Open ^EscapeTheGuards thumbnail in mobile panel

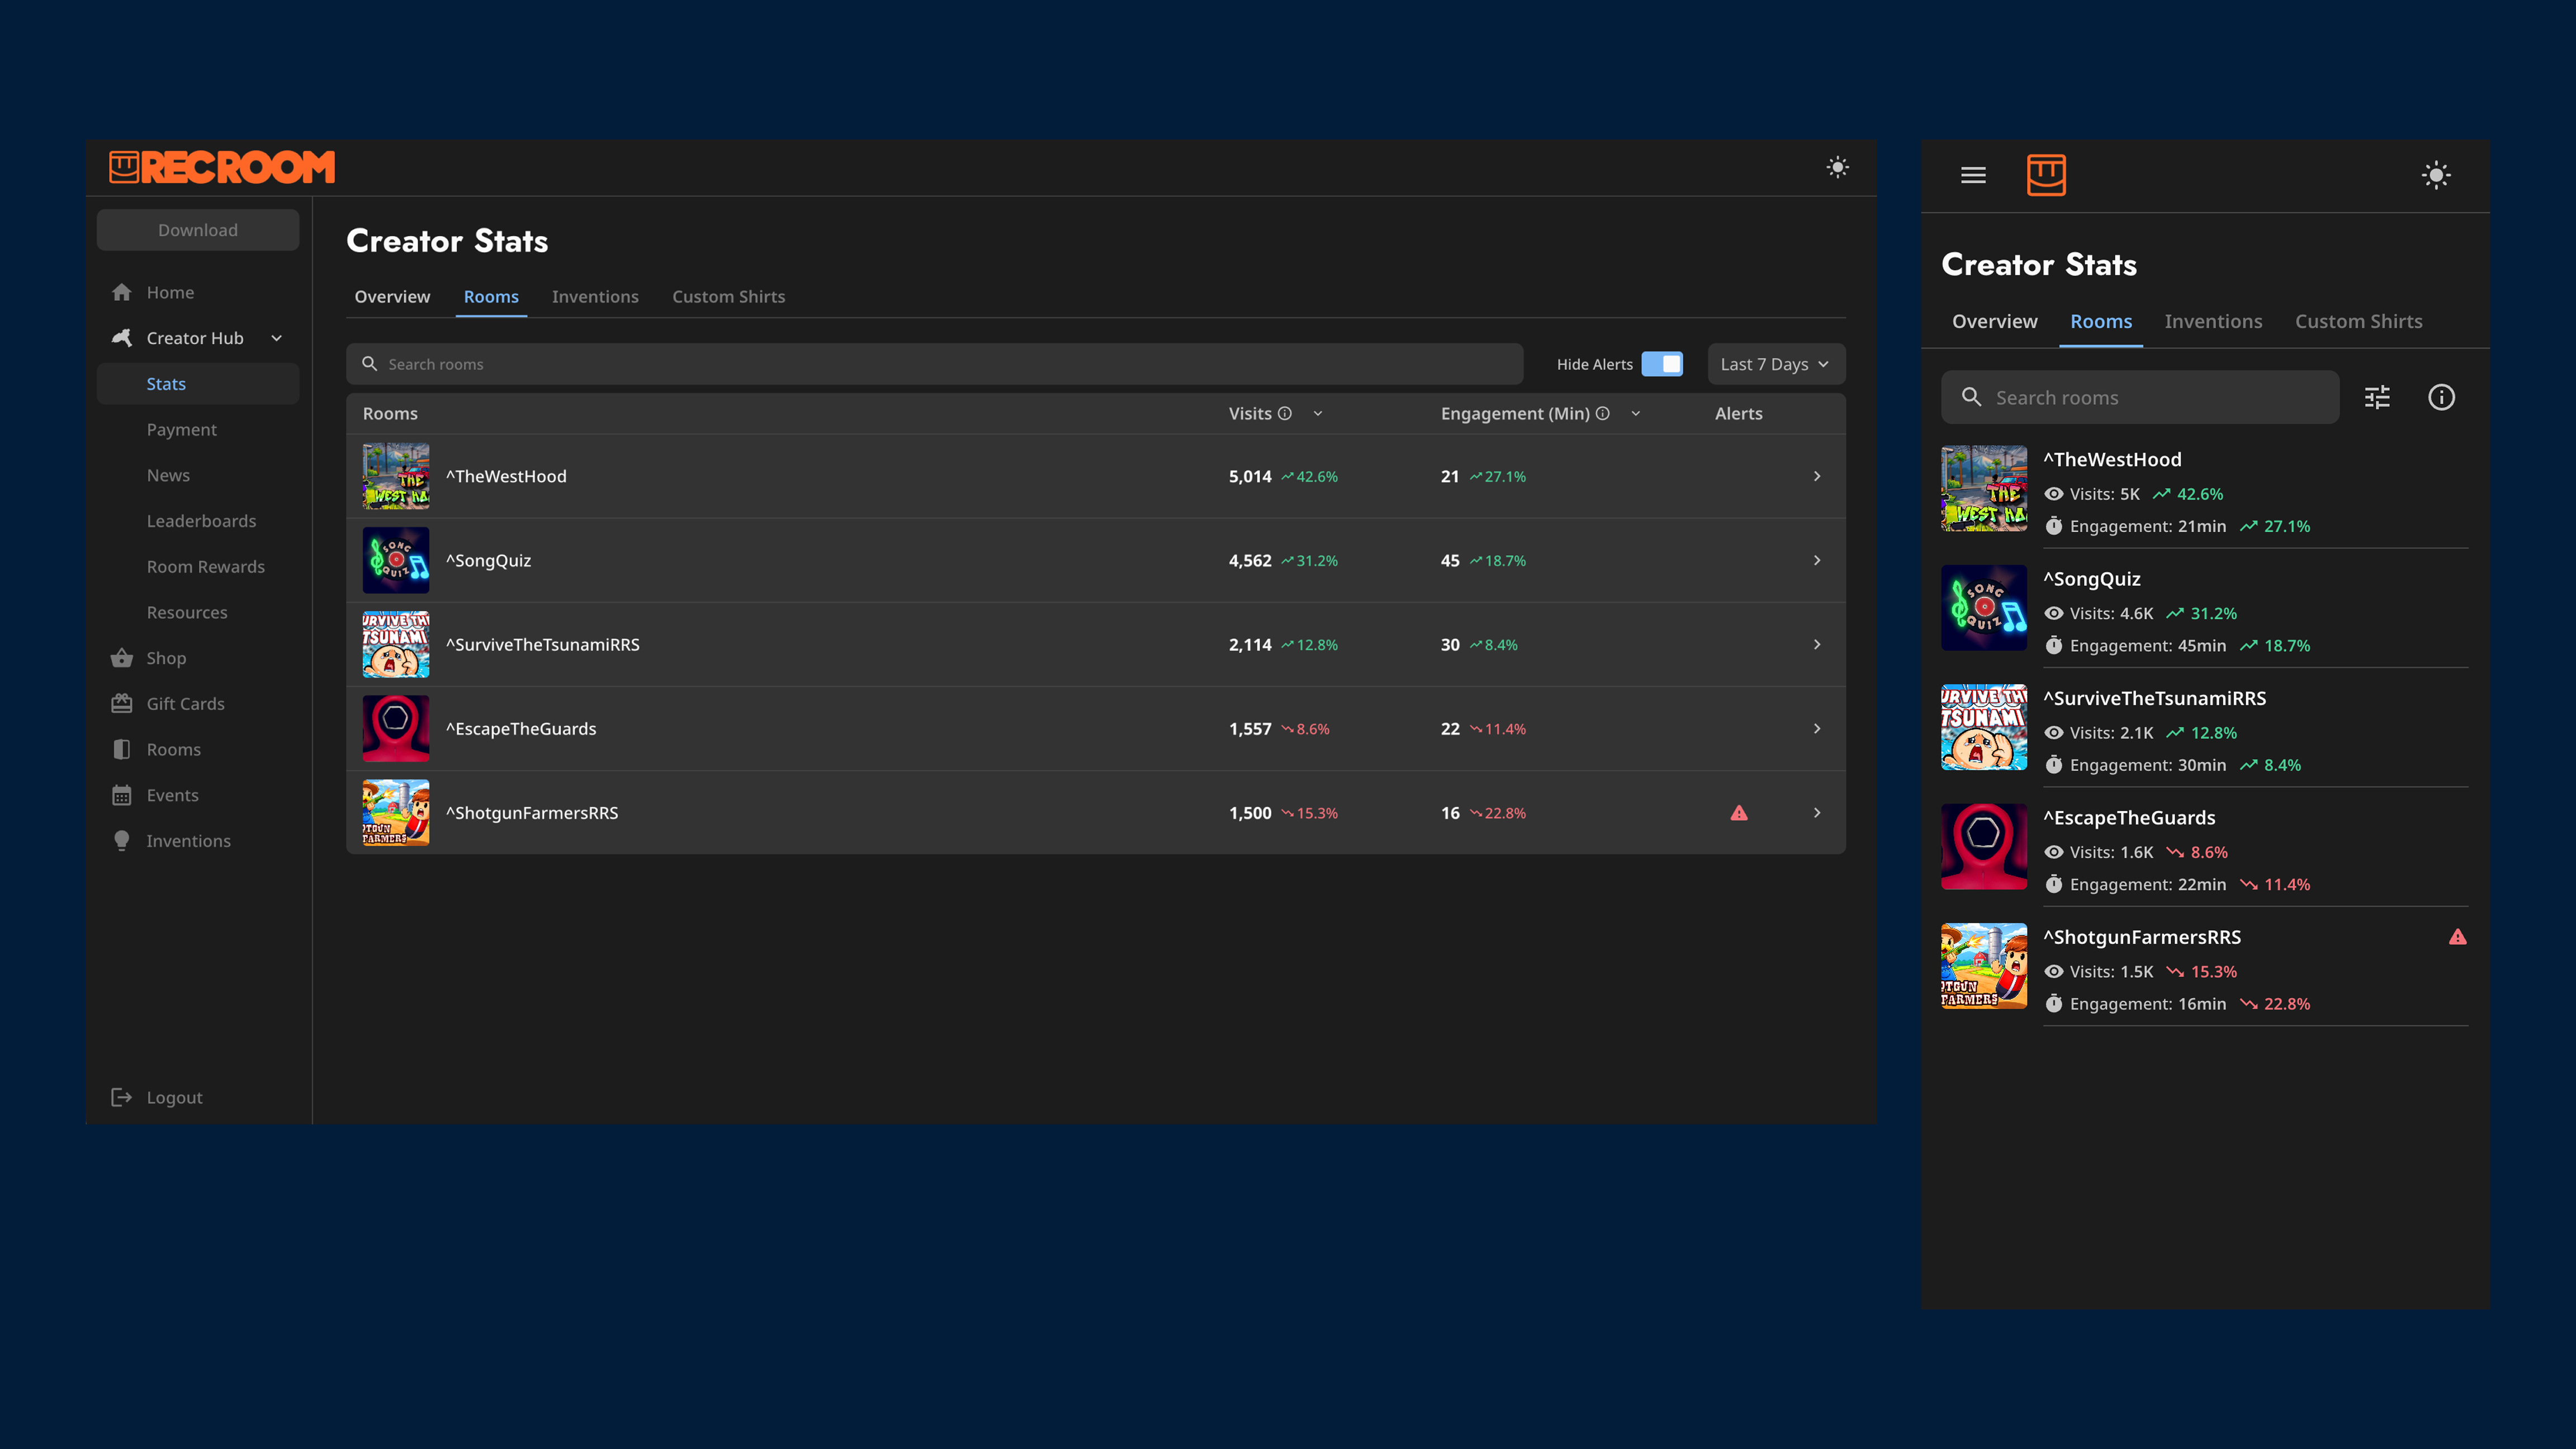pyautogui.click(x=1984, y=846)
